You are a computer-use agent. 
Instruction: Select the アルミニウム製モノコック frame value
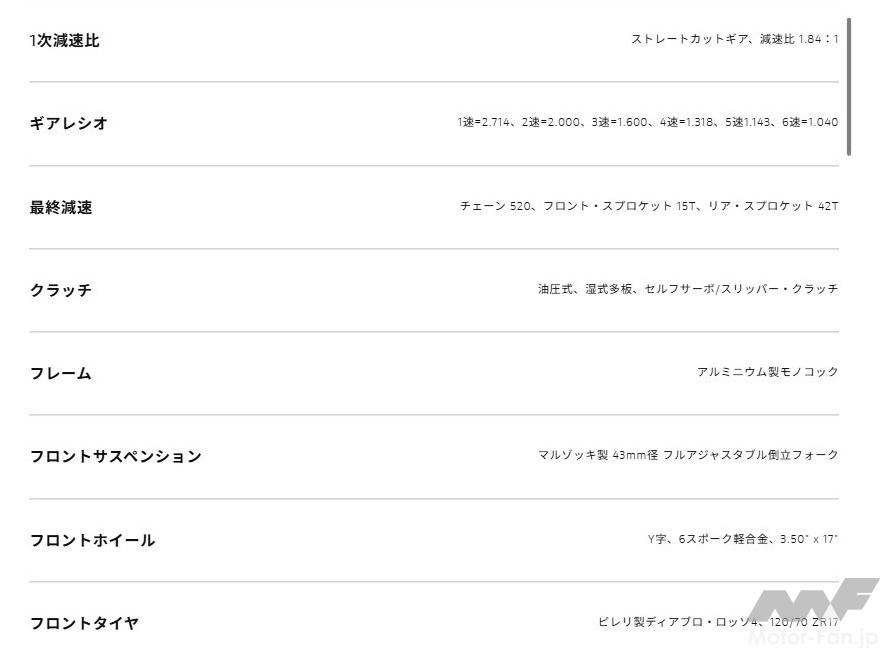[x=767, y=372]
